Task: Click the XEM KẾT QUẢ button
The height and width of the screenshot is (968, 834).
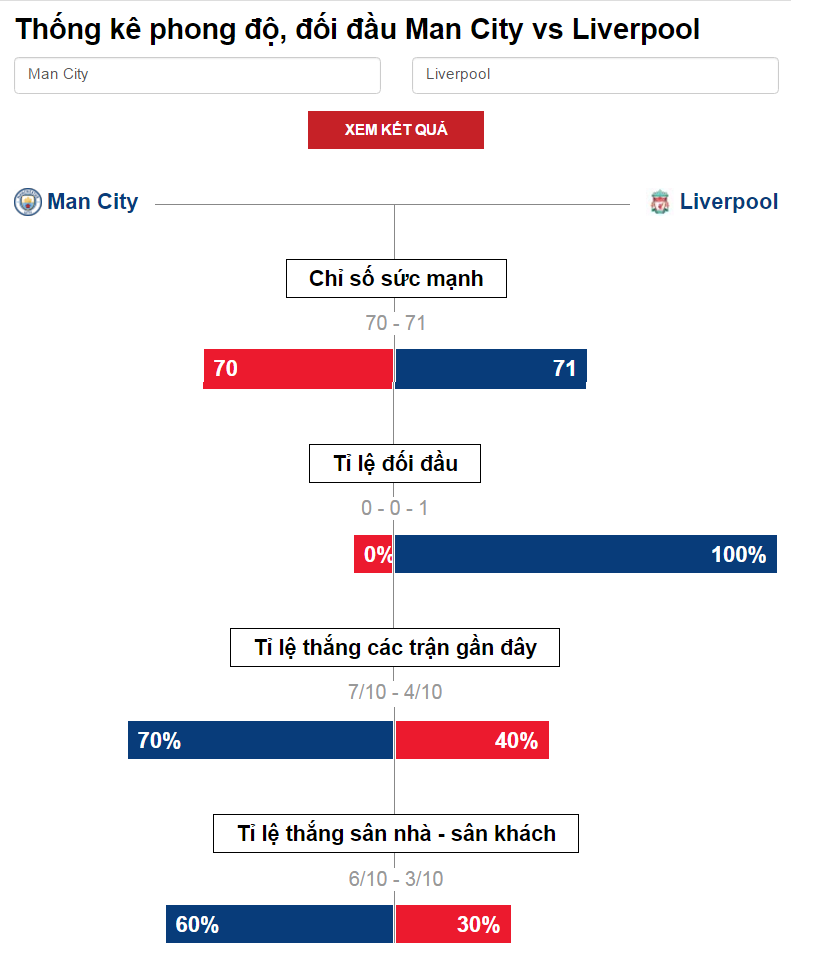Action: click(x=396, y=130)
